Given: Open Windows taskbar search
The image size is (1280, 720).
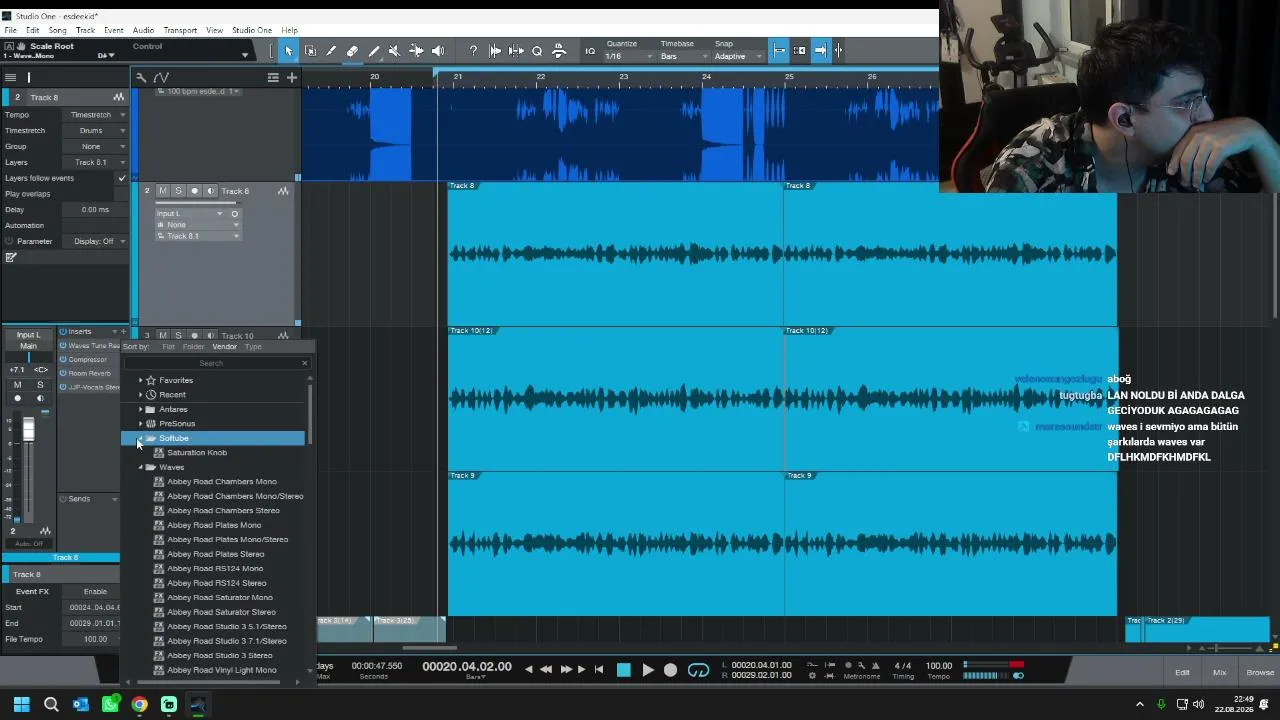Looking at the screenshot, I should click(51, 704).
